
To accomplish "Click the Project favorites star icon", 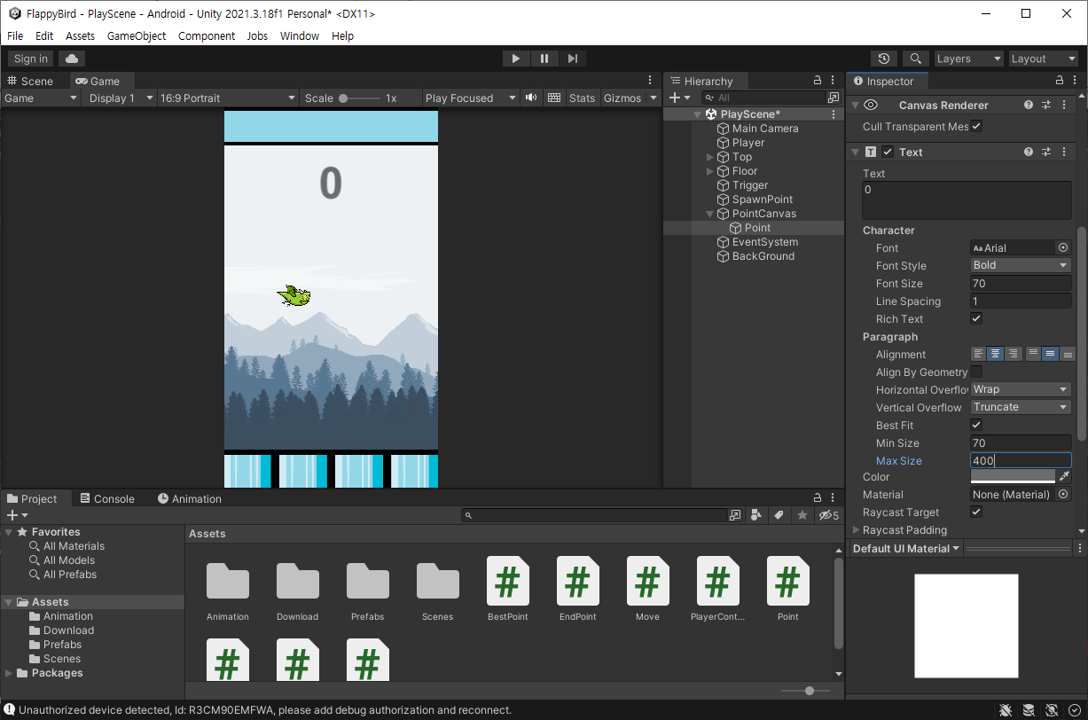I will point(802,515).
